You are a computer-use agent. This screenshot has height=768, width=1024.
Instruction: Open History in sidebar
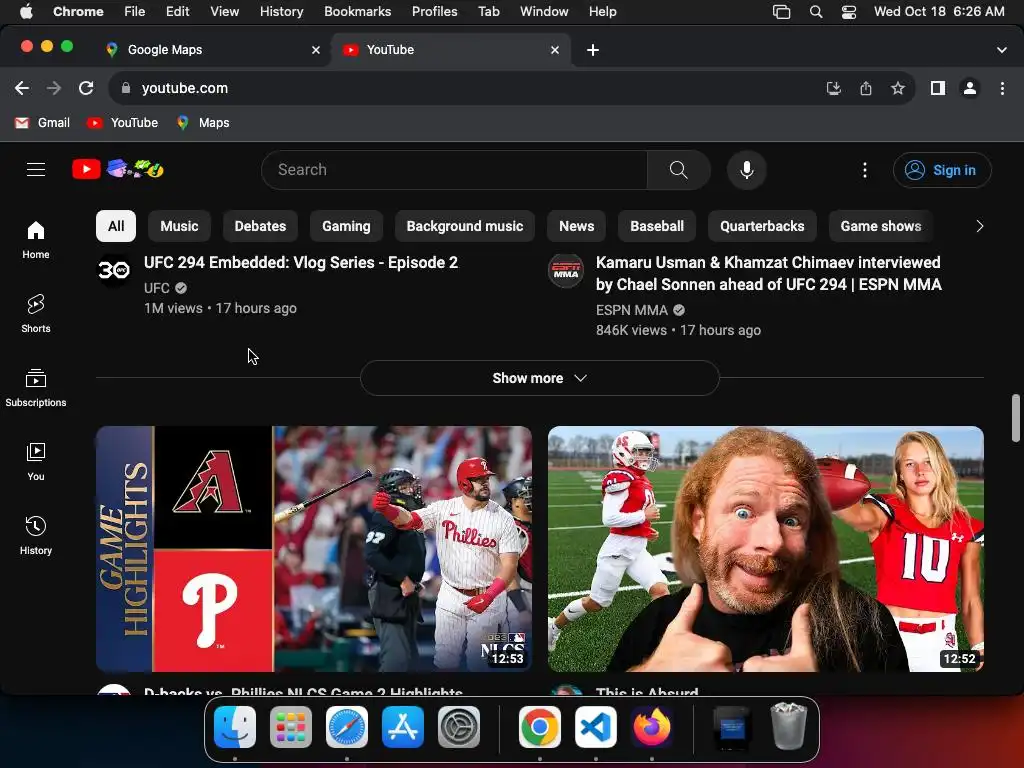click(36, 536)
